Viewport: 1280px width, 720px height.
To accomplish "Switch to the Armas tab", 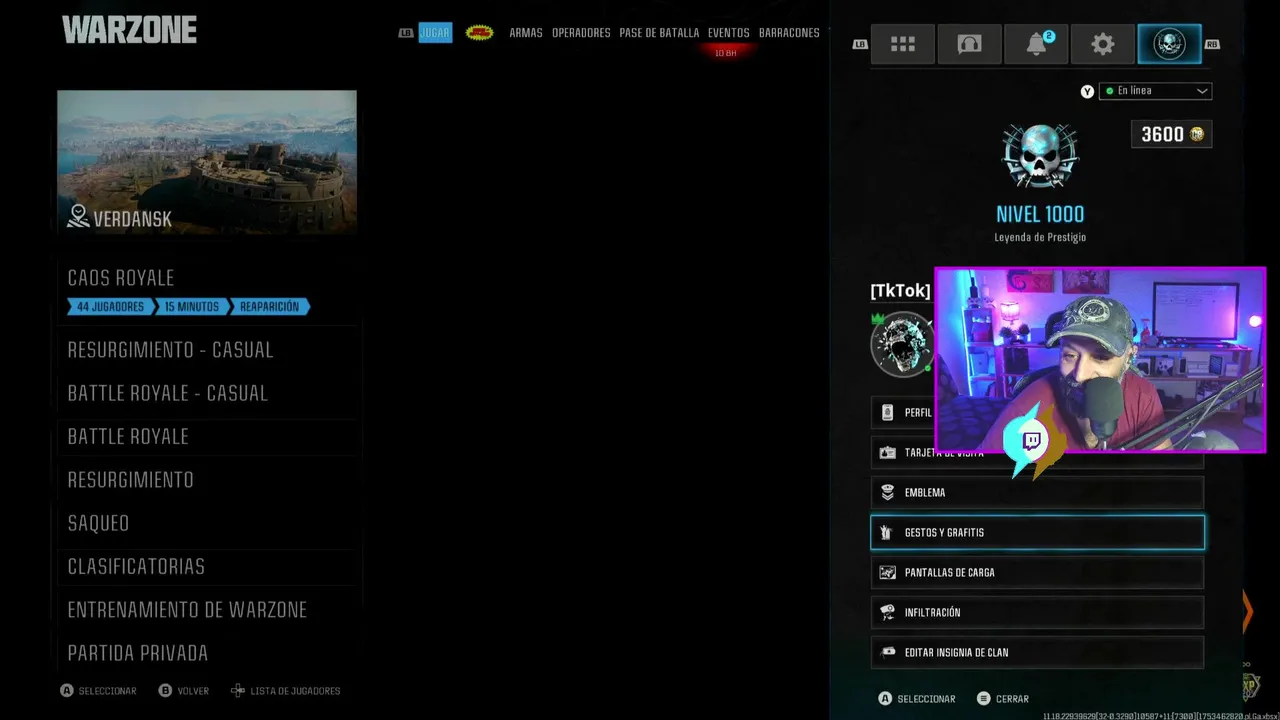I will click(x=526, y=33).
